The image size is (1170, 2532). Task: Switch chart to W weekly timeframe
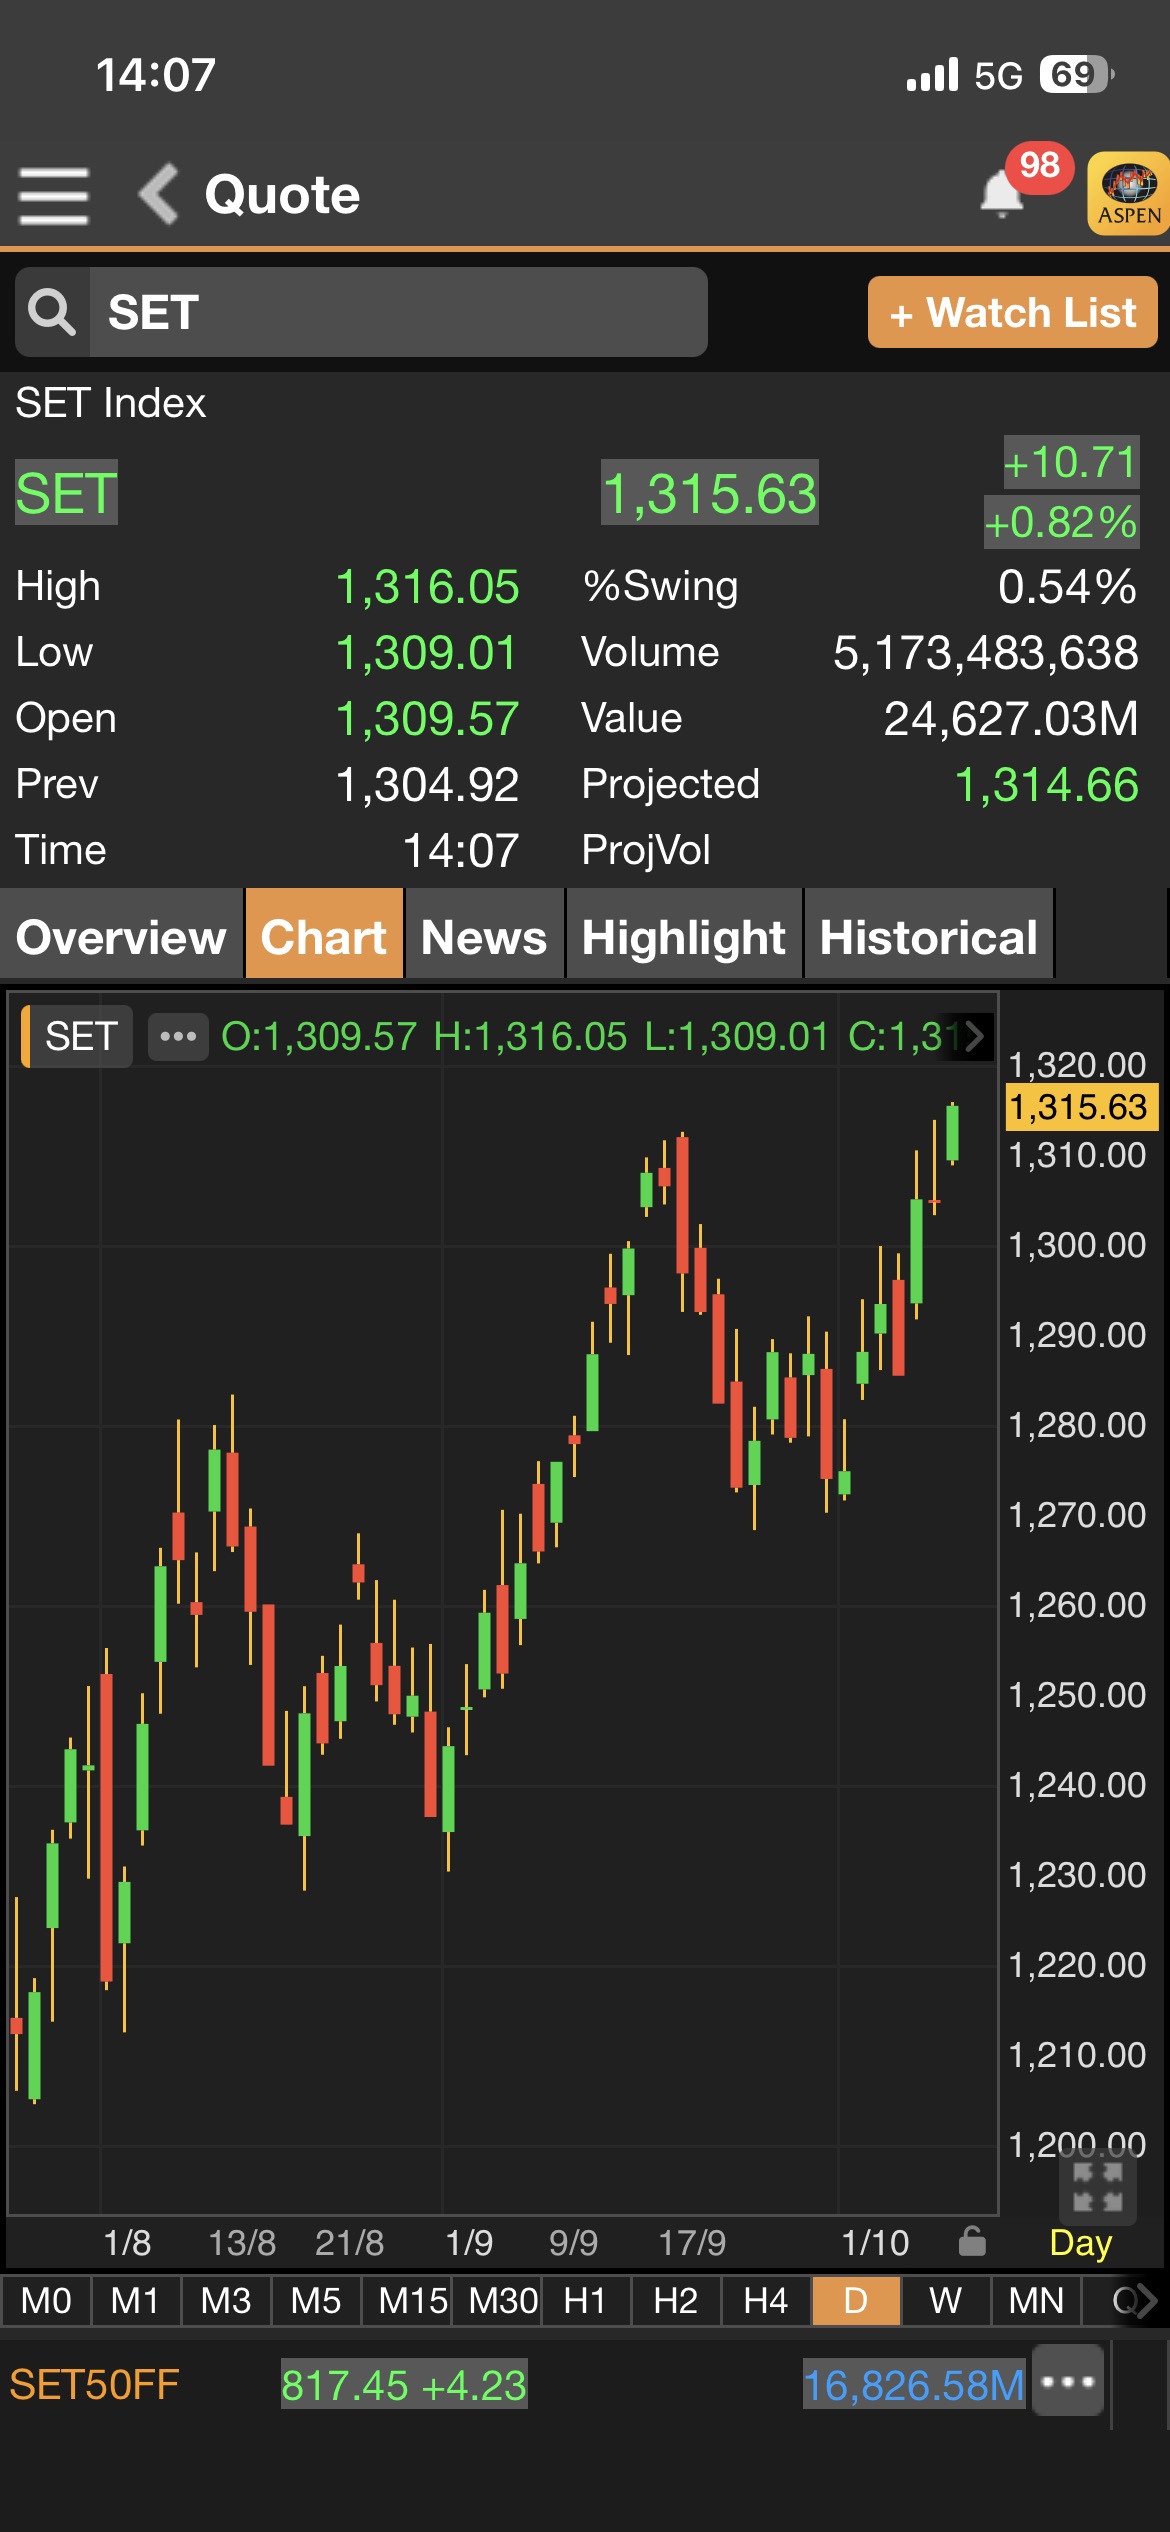[945, 2301]
